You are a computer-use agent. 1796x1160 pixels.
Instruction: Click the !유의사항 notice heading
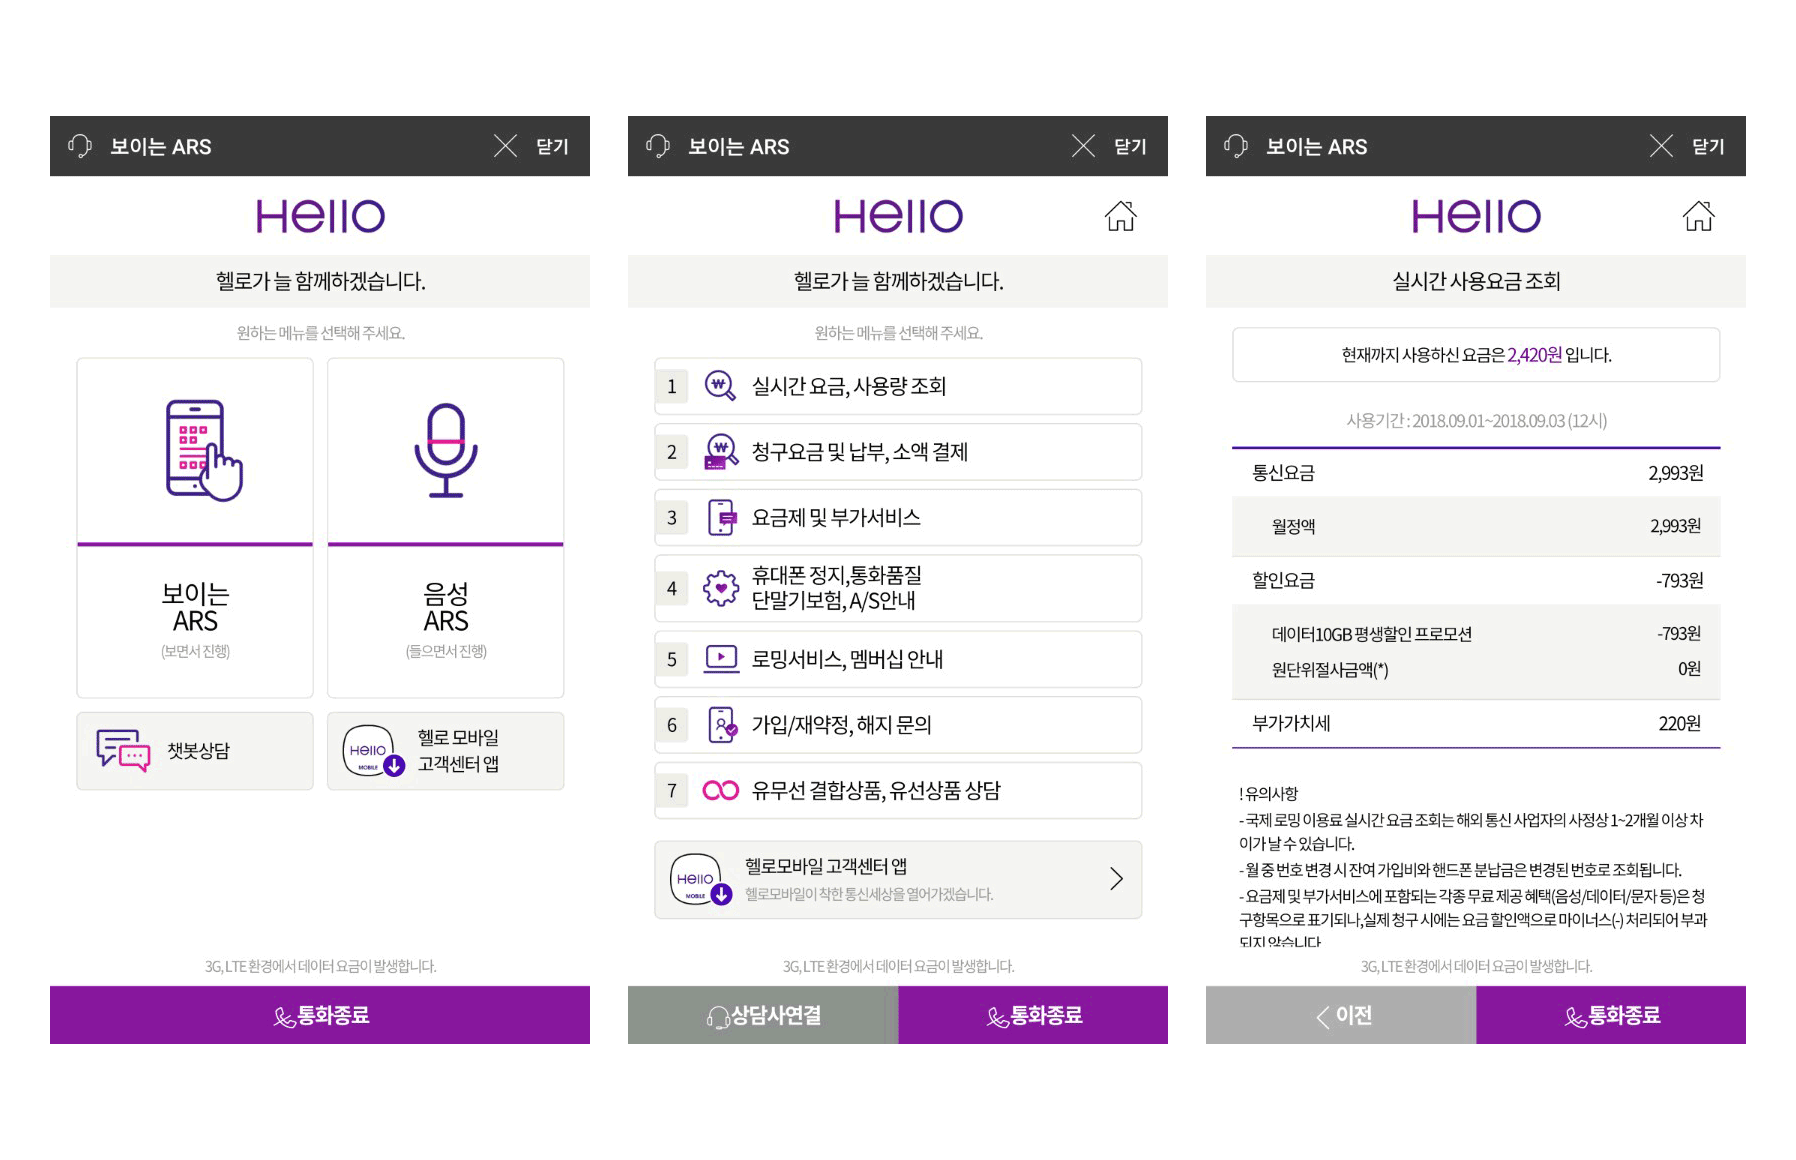point(1268,794)
